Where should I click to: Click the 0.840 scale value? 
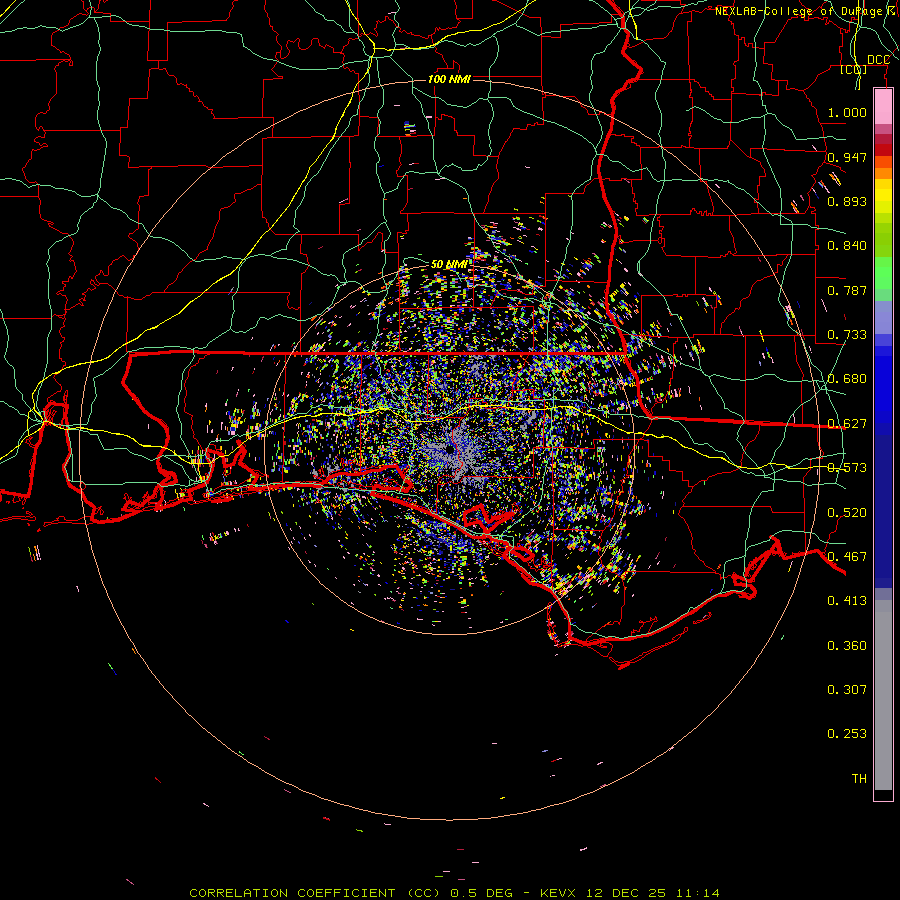(x=847, y=246)
